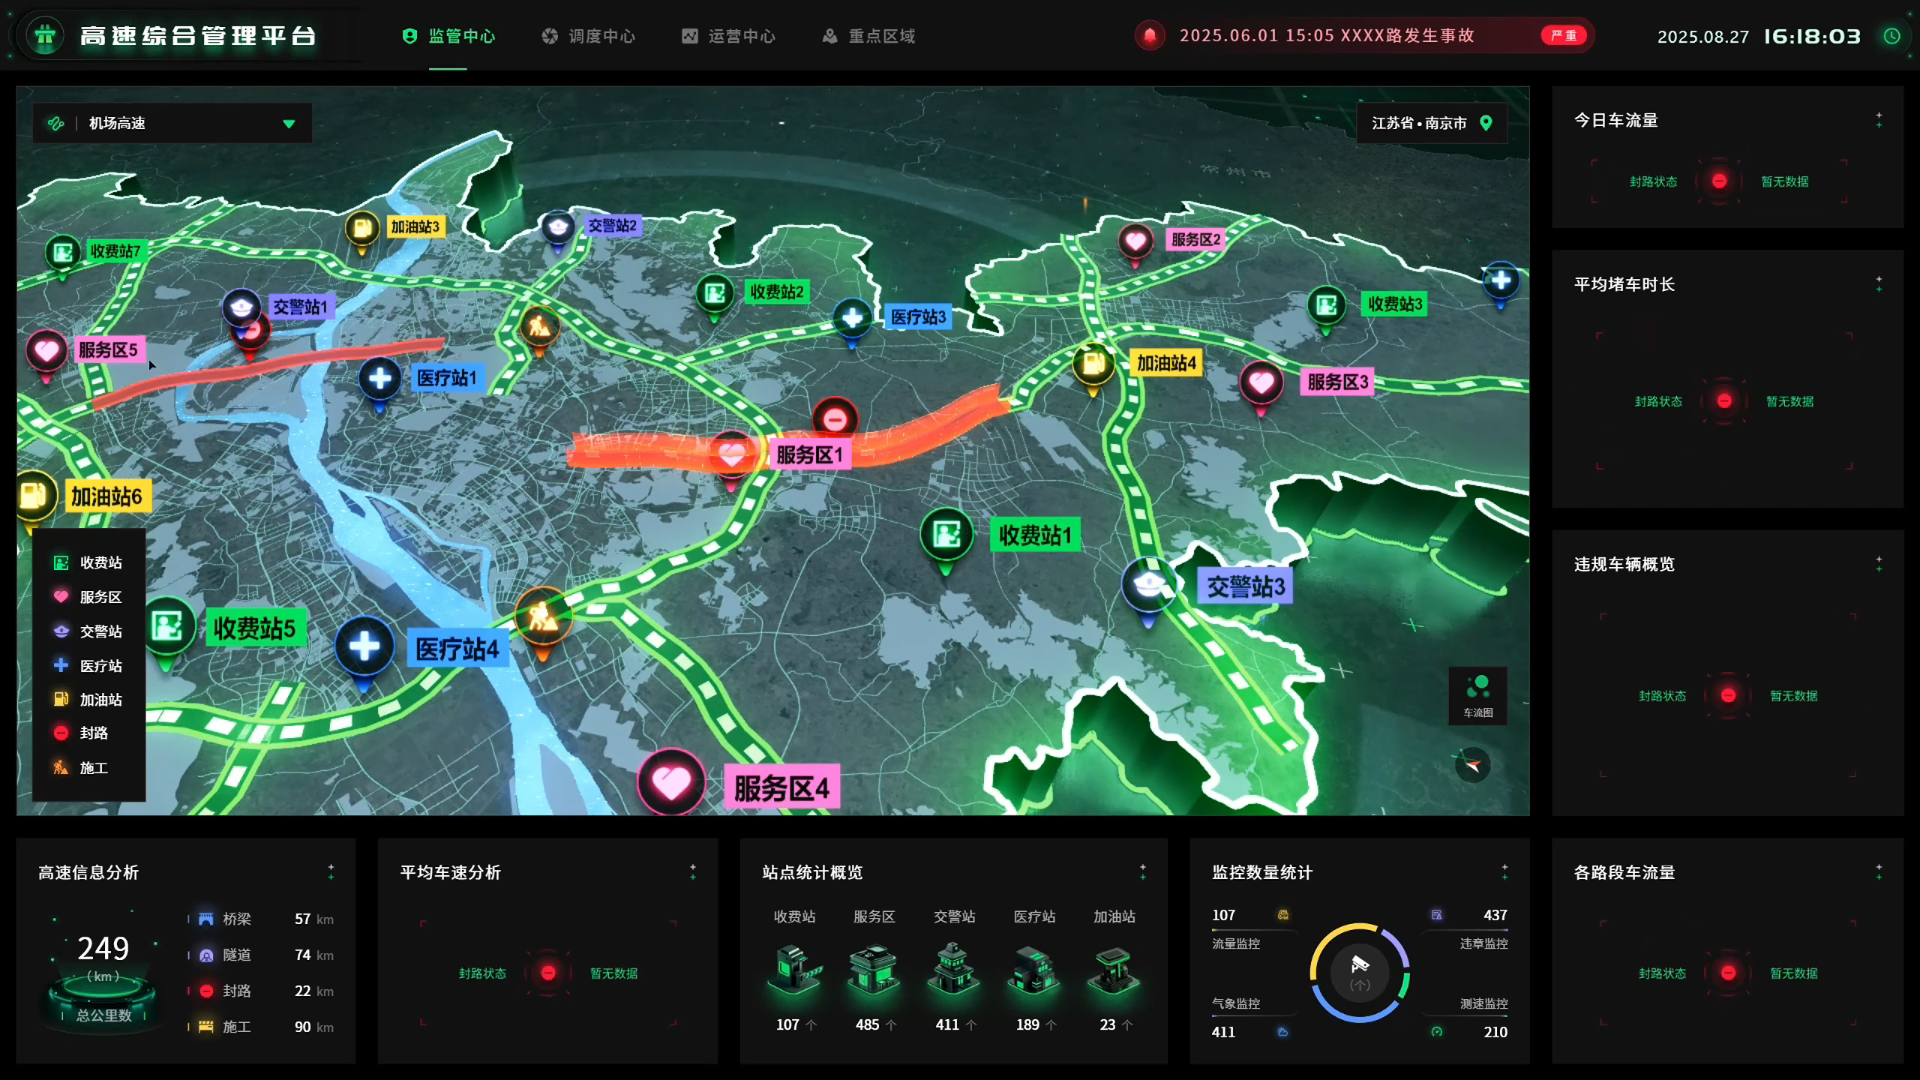This screenshot has height=1080, width=1920.
Task: Click the 收费站2 toll marker
Action: (715, 294)
